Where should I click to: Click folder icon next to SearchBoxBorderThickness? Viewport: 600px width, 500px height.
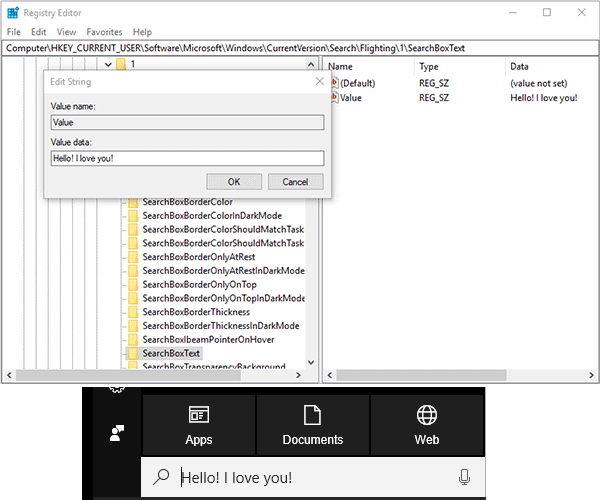click(133, 312)
